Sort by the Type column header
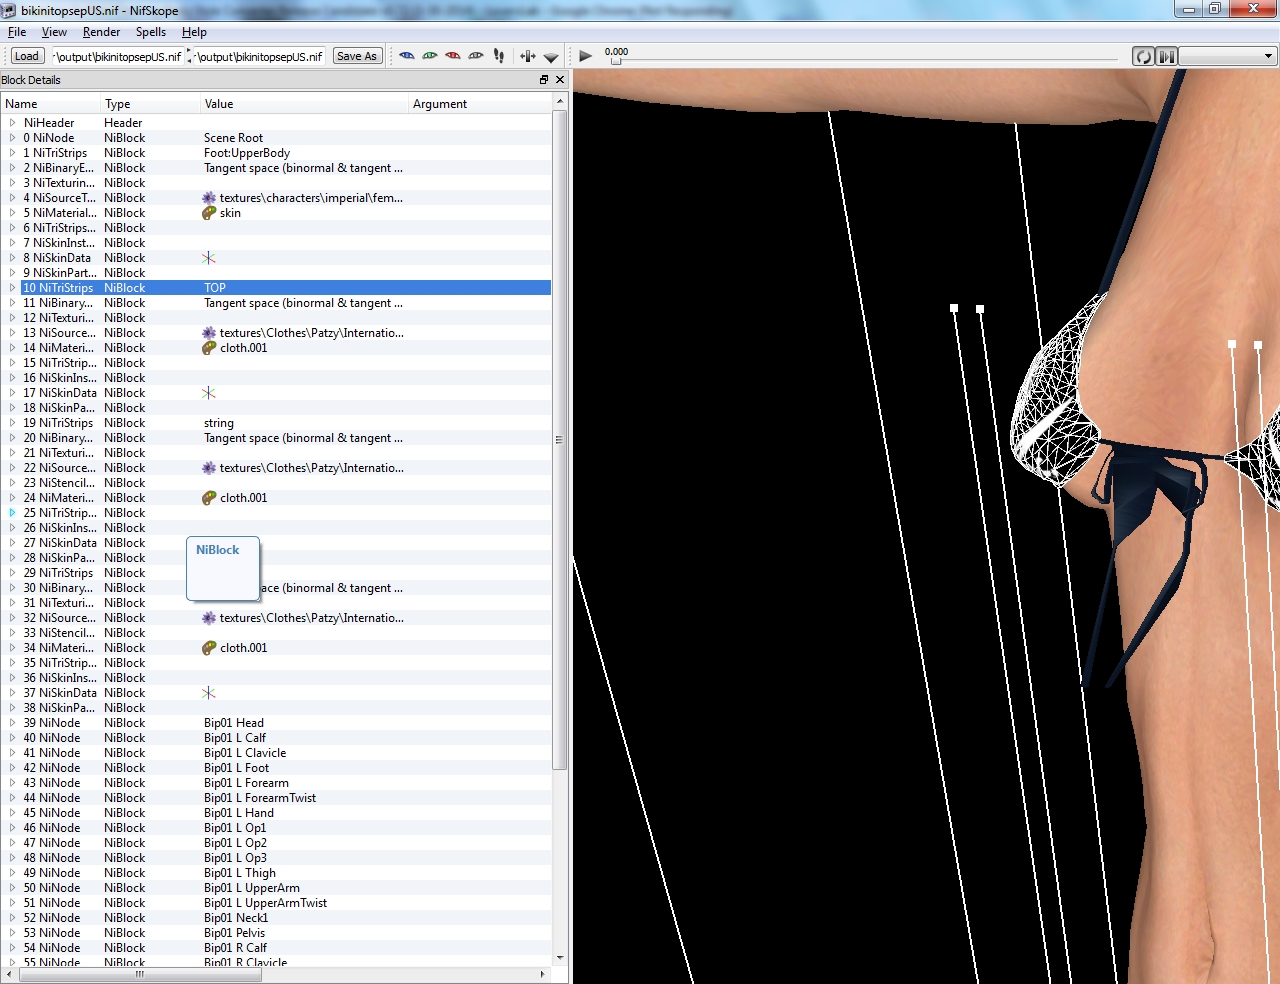 tap(150, 104)
